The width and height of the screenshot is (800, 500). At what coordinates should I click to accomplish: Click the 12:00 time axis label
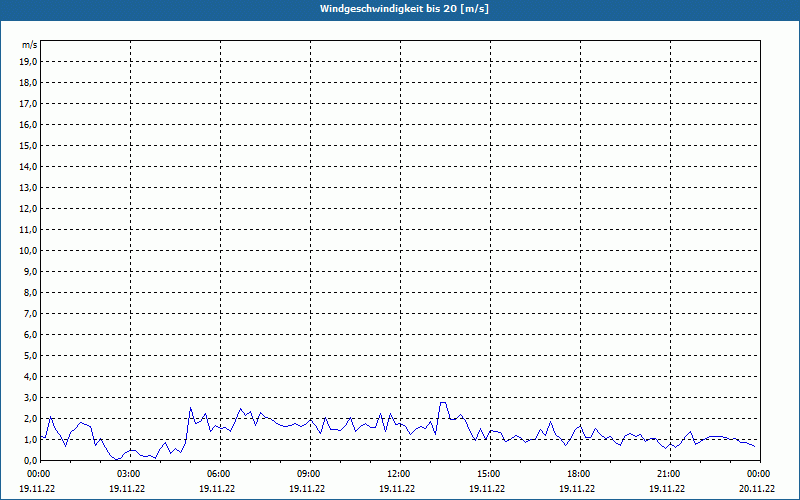398,474
